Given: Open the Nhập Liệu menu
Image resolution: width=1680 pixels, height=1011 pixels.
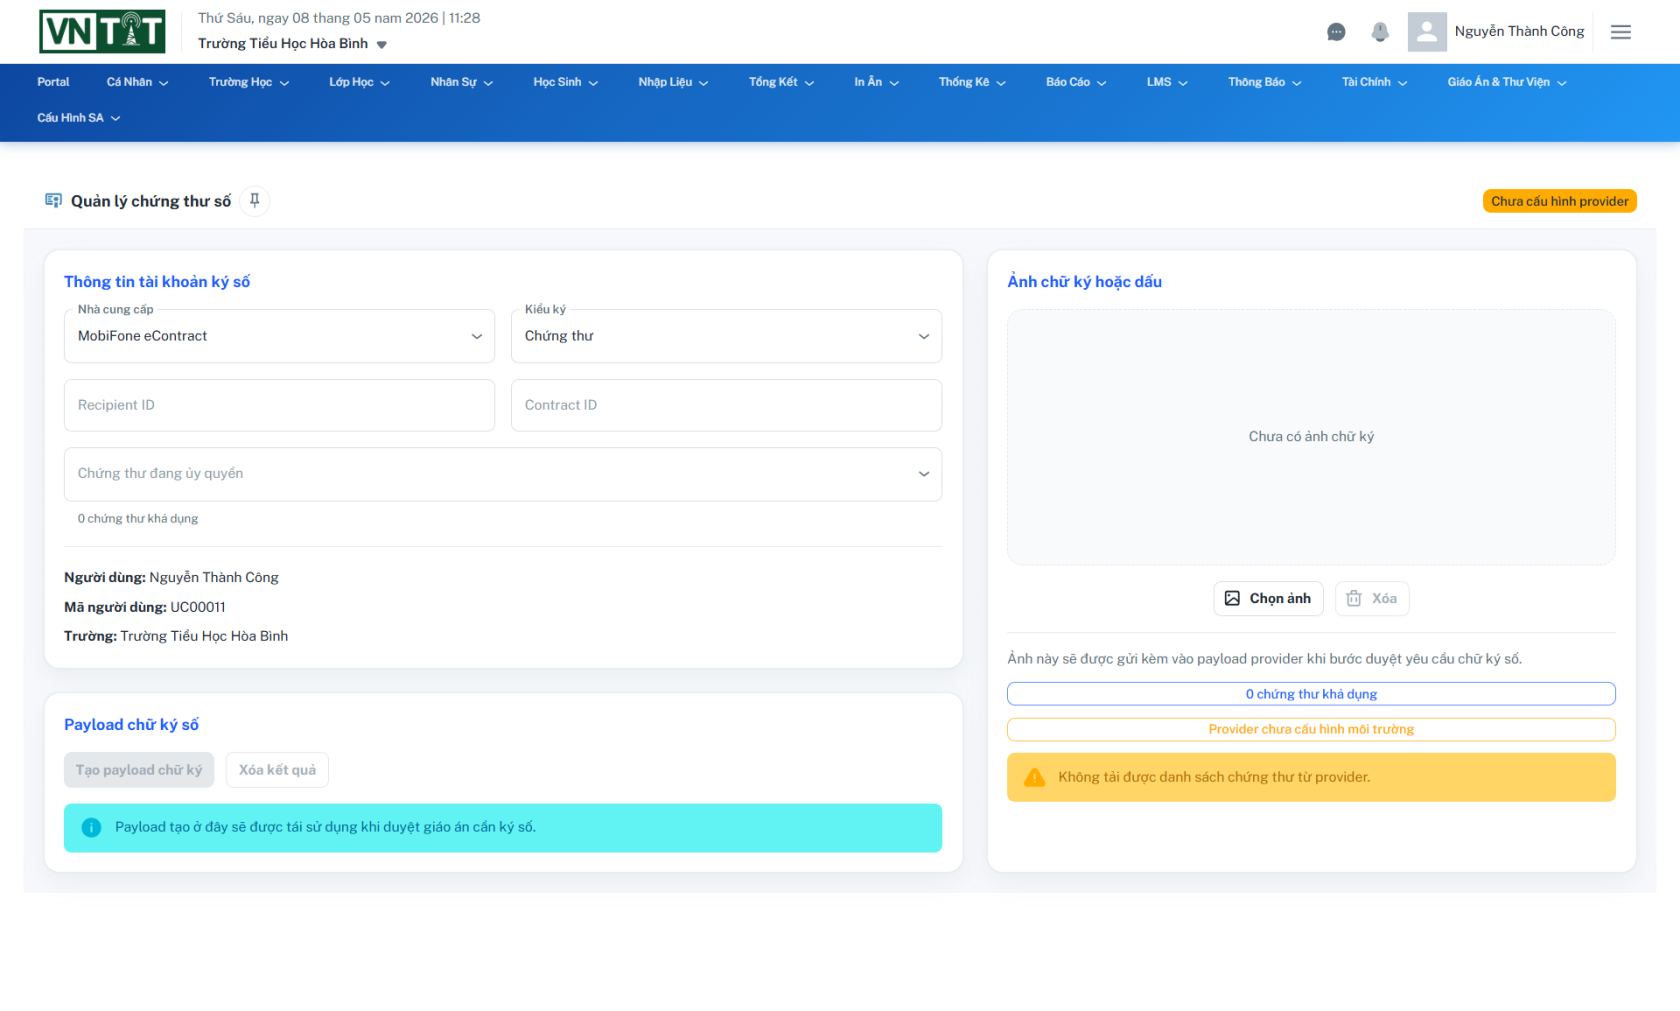Looking at the screenshot, I should (673, 82).
